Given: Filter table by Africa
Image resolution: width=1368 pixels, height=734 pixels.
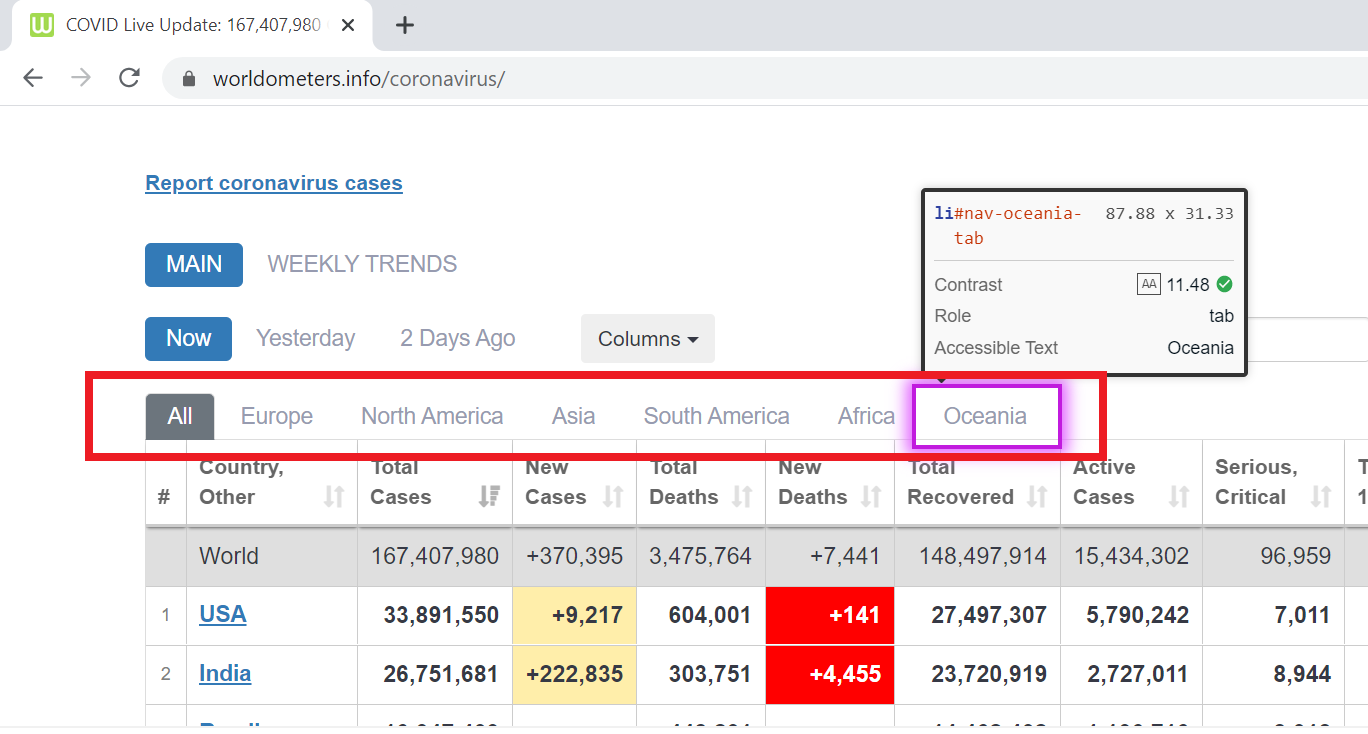Looking at the screenshot, I should coord(866,416).
